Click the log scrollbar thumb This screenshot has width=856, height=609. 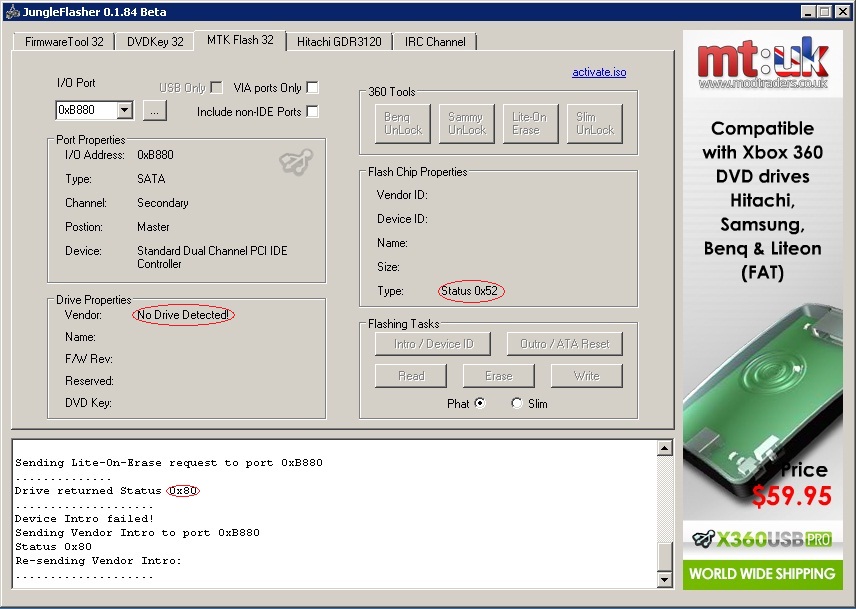664,557
